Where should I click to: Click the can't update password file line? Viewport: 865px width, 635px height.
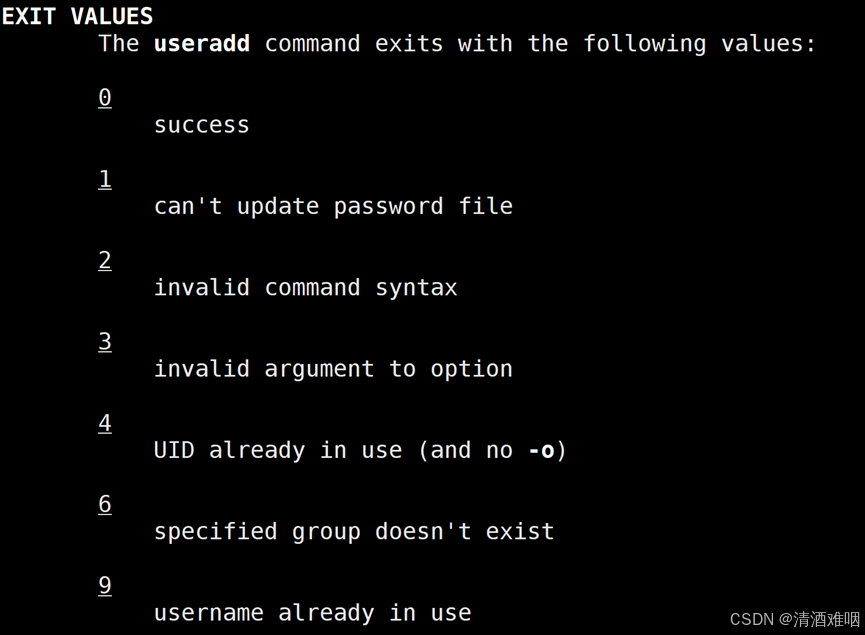[333, 207]
